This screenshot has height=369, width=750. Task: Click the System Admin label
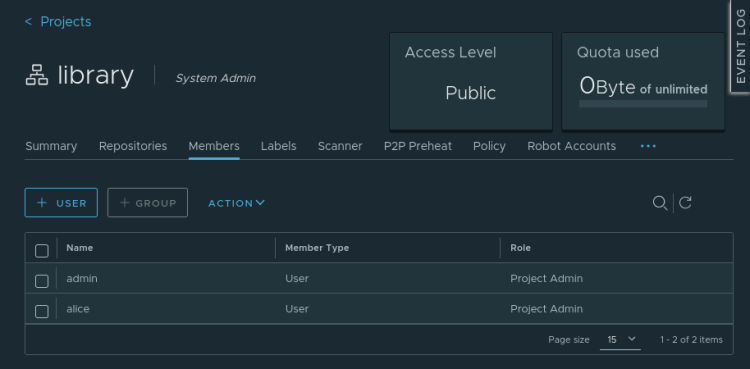point(216,78)
